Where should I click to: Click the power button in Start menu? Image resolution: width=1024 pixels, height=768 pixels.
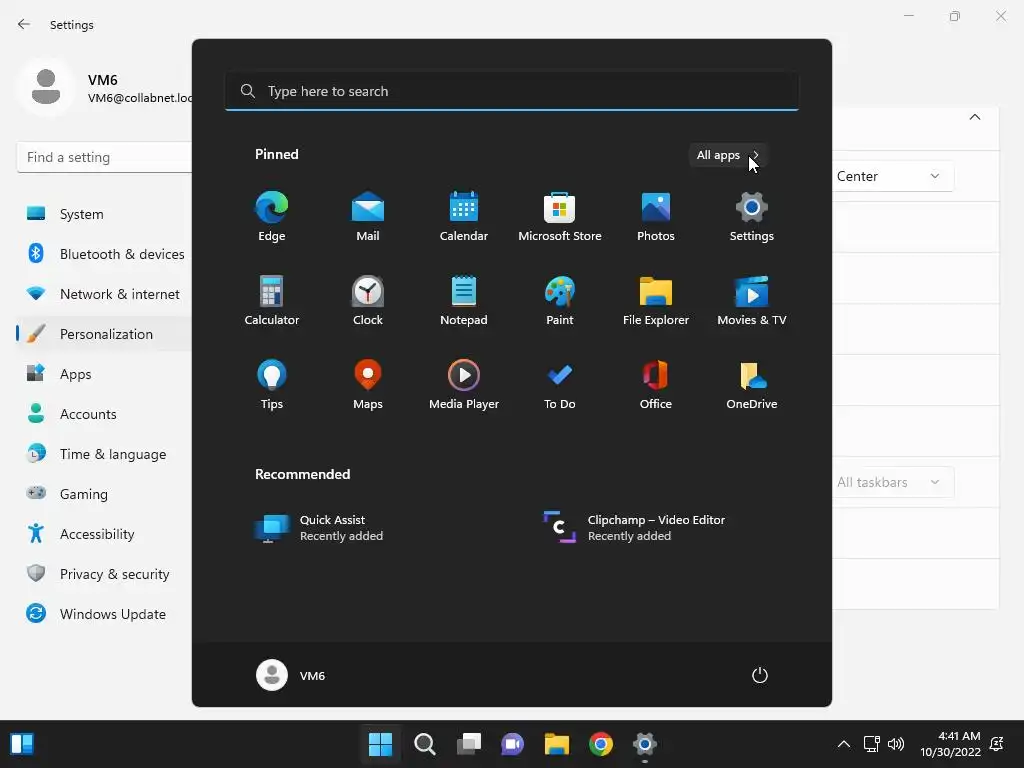(x=760, y=675)
